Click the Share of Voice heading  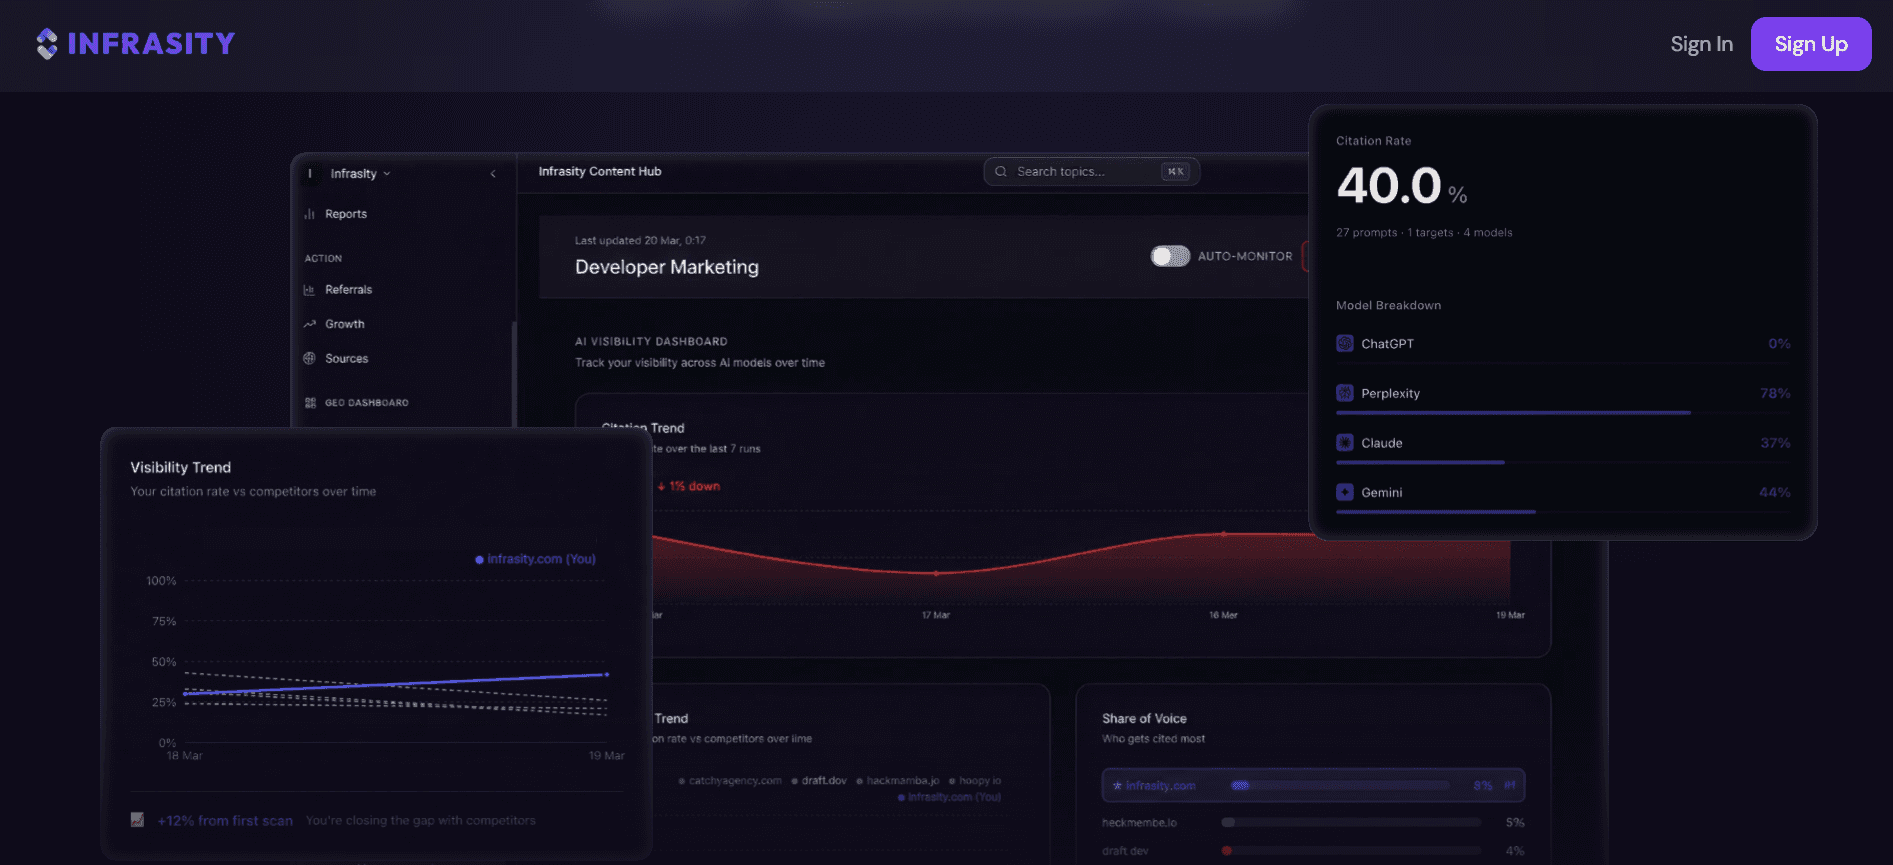click(1144, 719)
